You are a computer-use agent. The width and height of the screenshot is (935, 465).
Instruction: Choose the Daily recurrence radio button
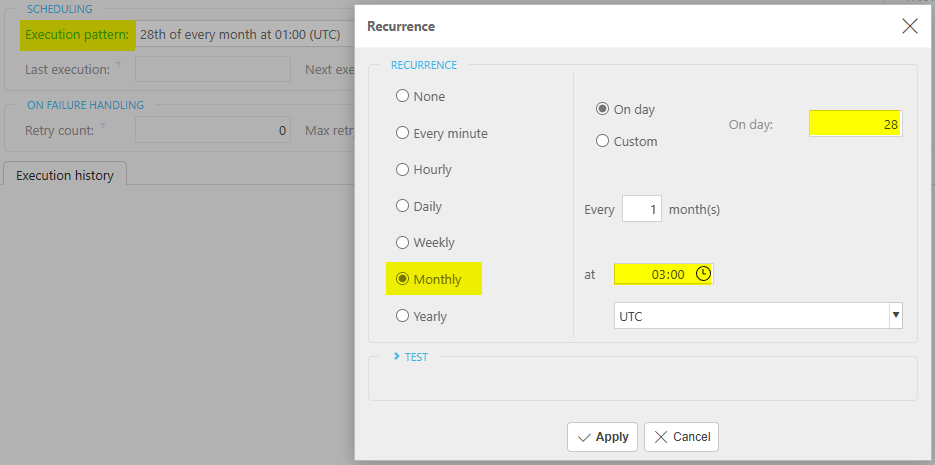403,206
